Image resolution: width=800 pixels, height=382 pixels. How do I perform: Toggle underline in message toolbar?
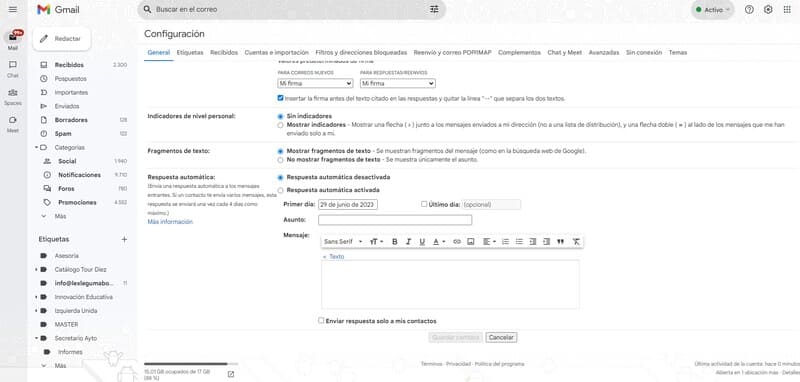click(x=422, y=242)
